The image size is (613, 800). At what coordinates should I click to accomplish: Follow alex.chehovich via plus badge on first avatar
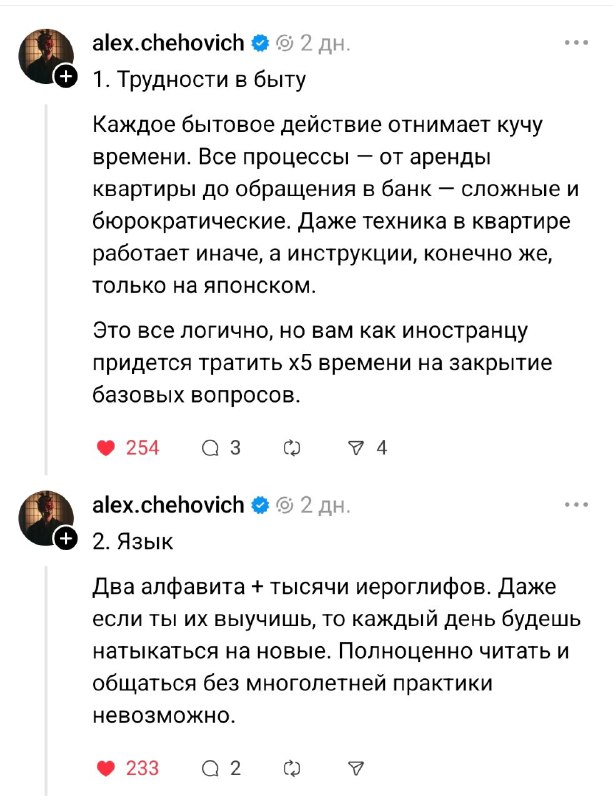click(x=65, y=77)
